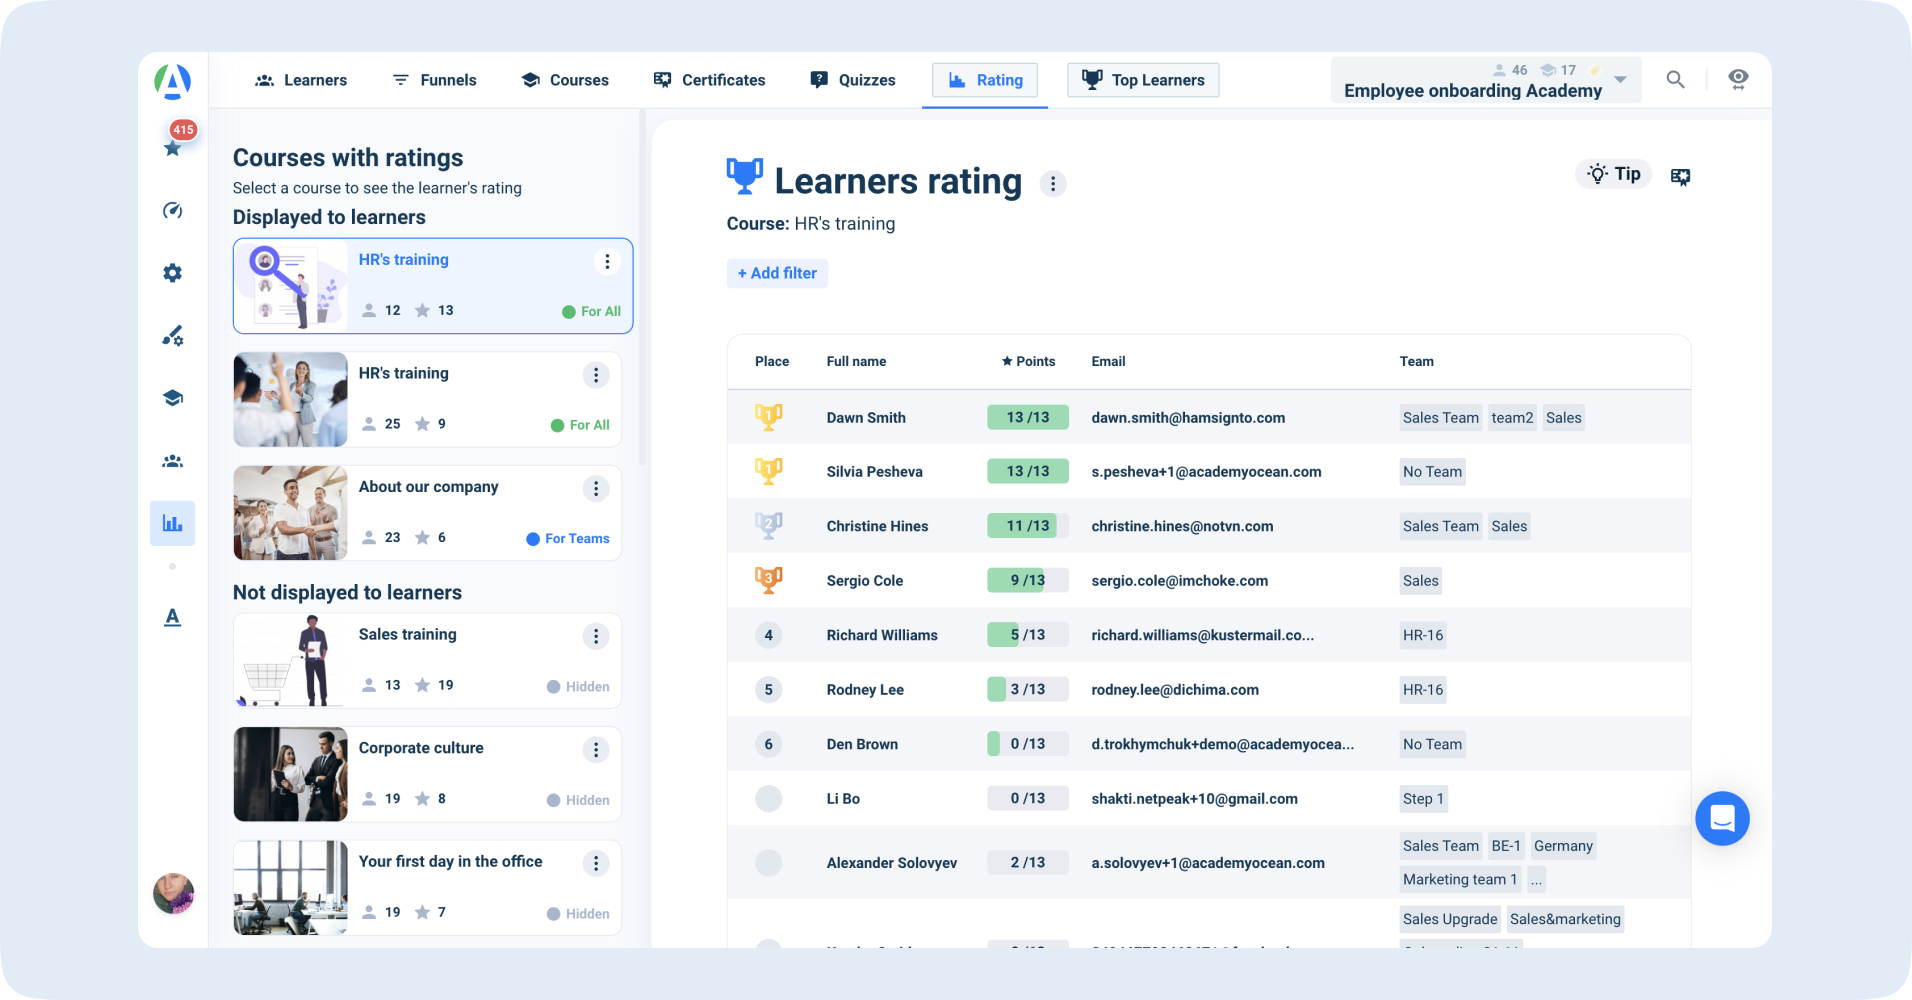Go to the Certificates tab

tap(709, 80)
